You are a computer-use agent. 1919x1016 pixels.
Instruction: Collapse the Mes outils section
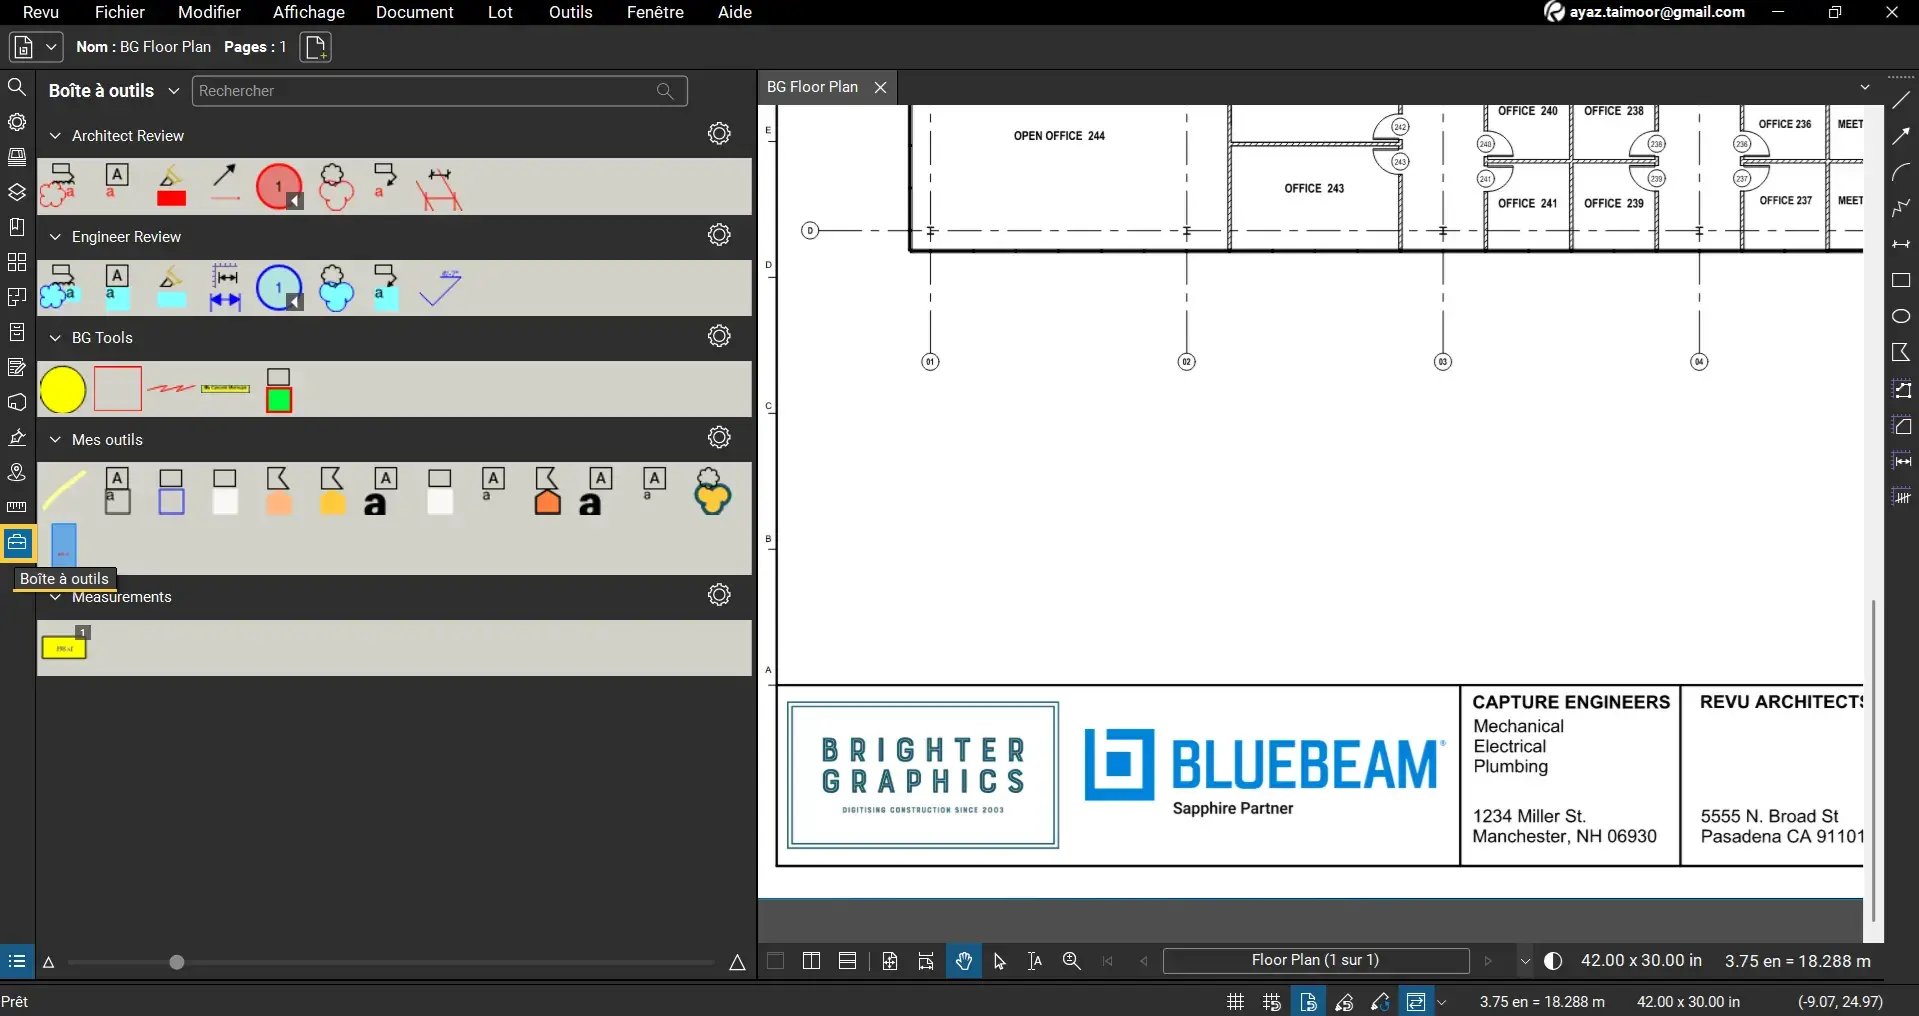pos(54,440)
